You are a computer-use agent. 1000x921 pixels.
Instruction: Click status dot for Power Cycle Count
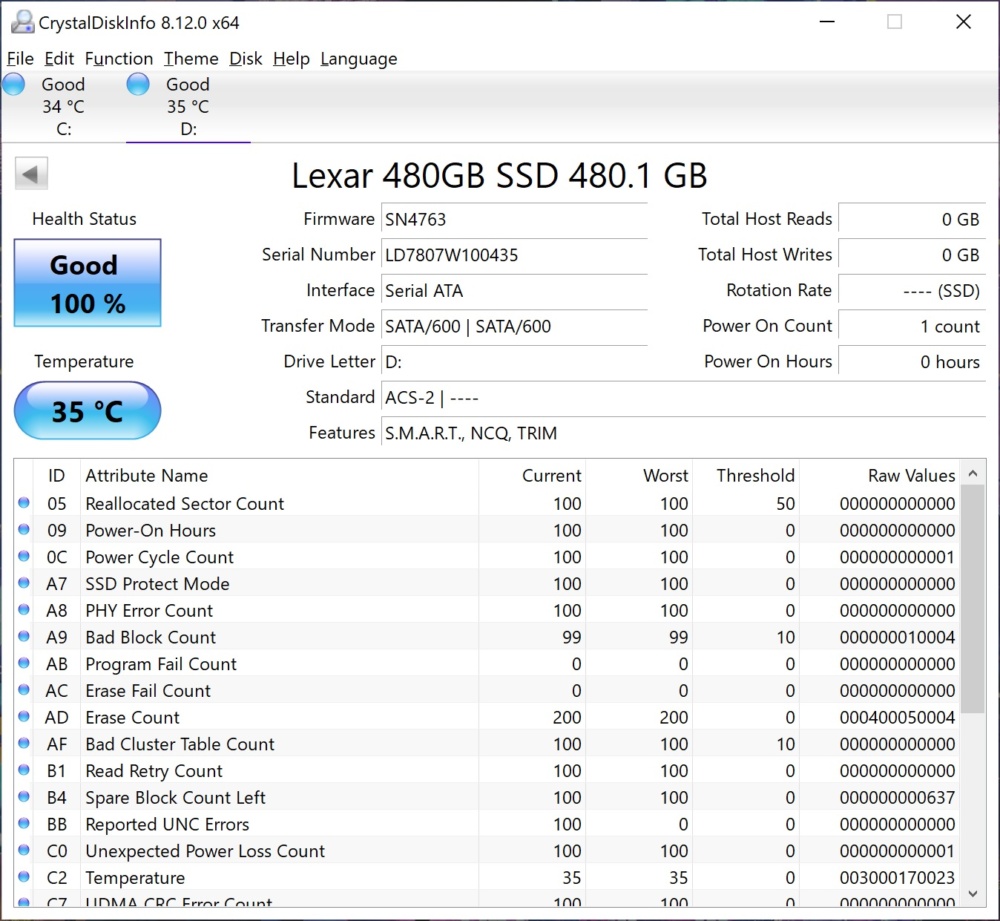coord(24,556)
